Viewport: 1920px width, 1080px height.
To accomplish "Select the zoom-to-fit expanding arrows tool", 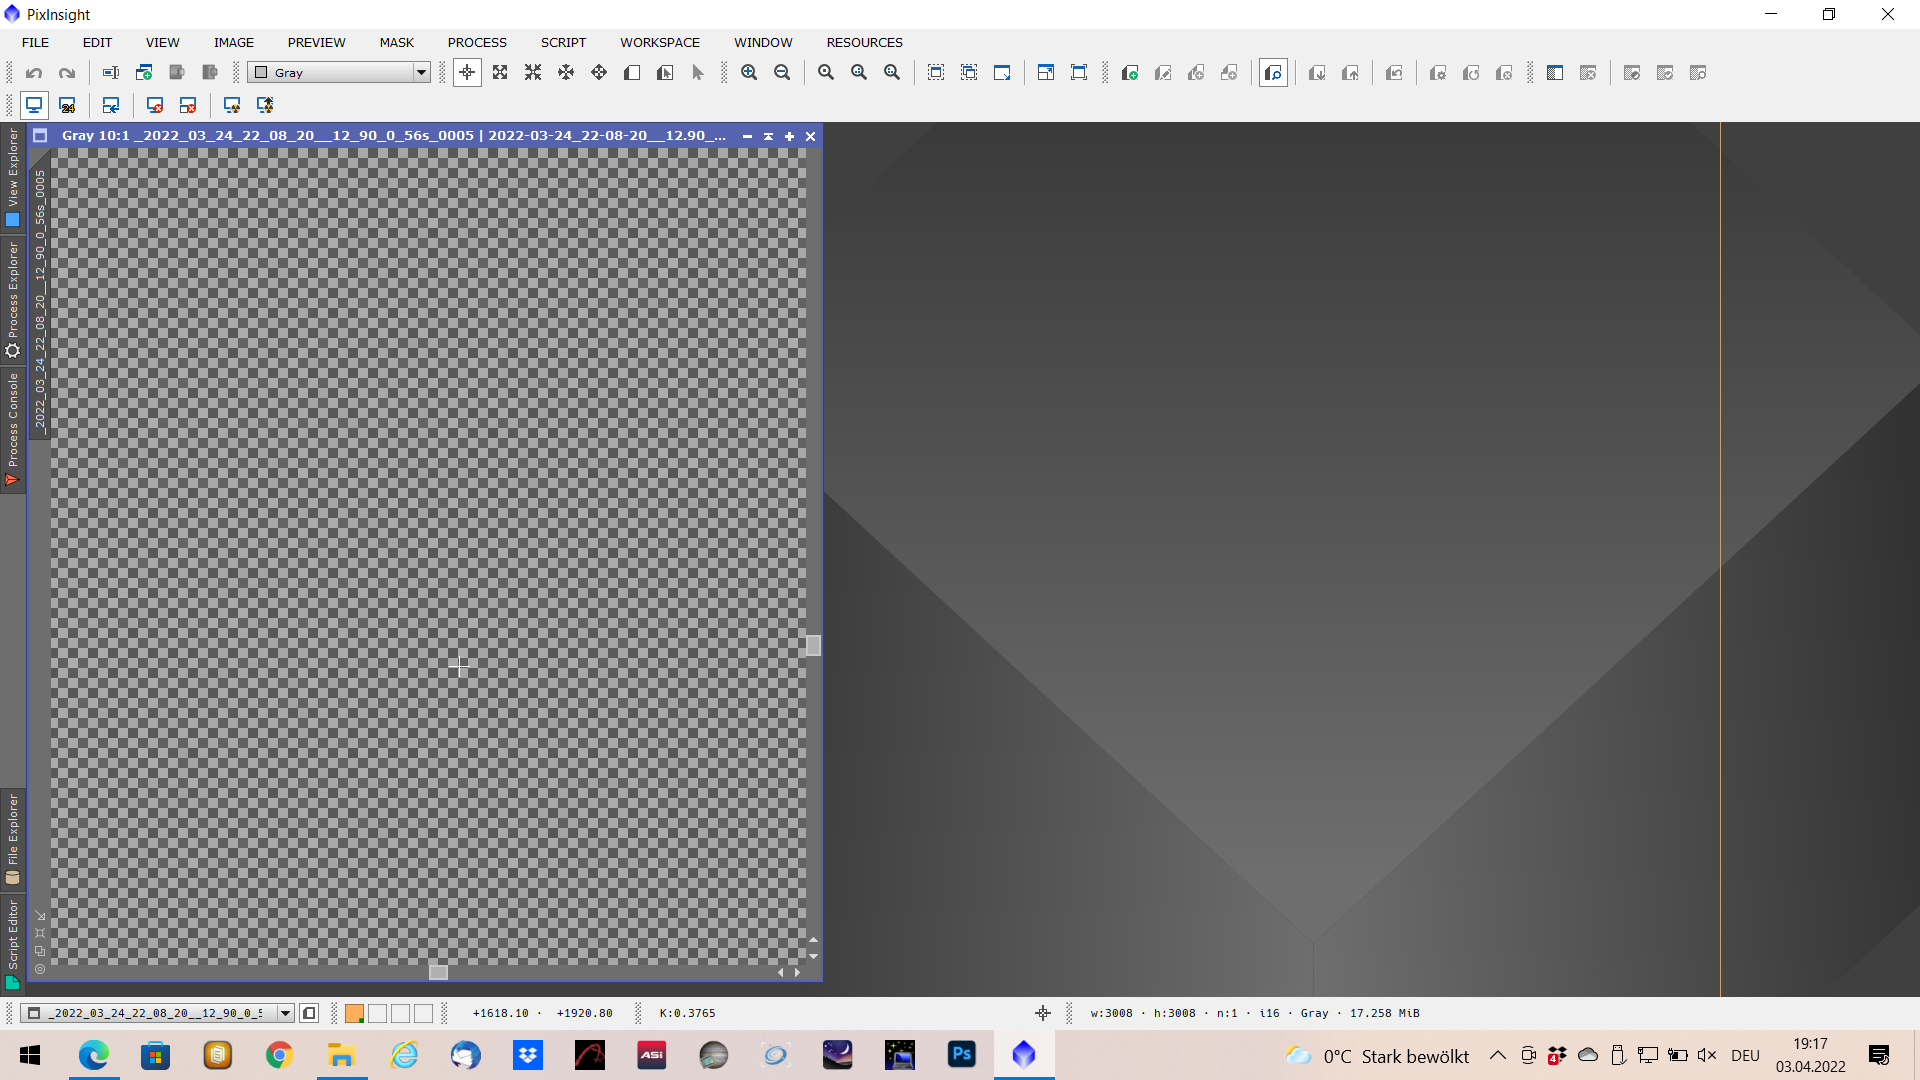I will coord(500,73).
